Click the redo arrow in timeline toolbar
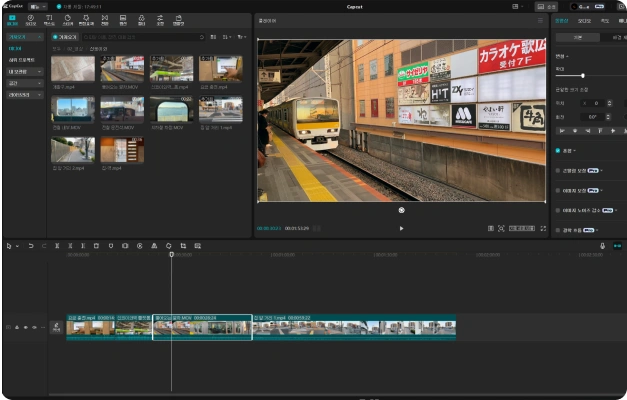Image resolution: width=627 pixels, height=400 pixels. click(x=44, y=246)
